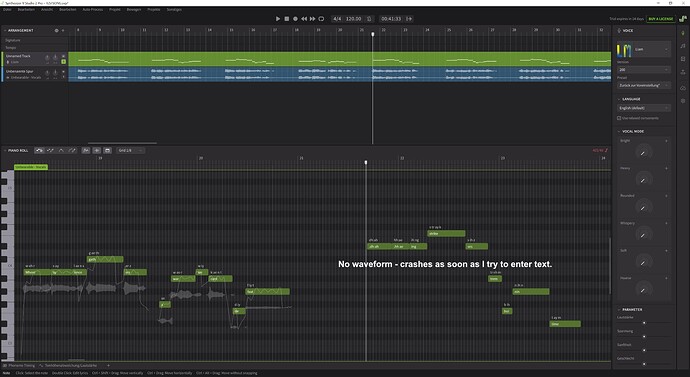Toggle the loop playback icon

pyautogui.click(x=321, y=19)
